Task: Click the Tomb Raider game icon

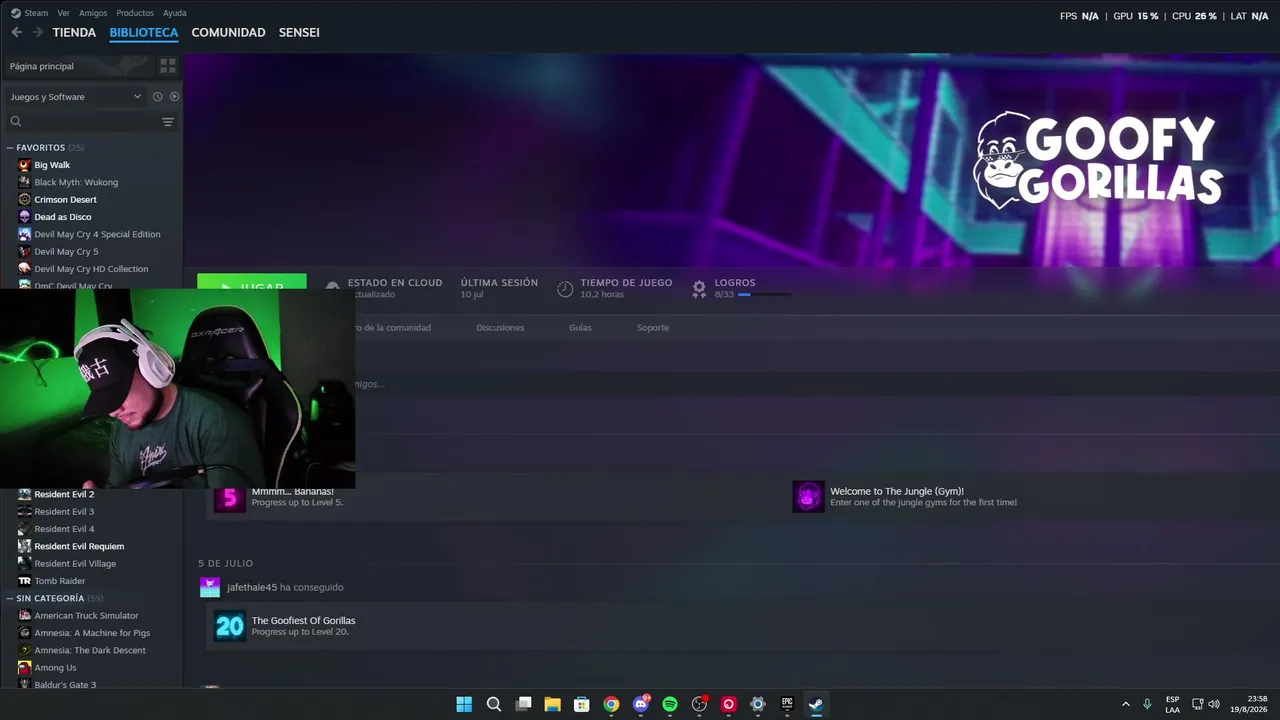Action: coord(25,581)
